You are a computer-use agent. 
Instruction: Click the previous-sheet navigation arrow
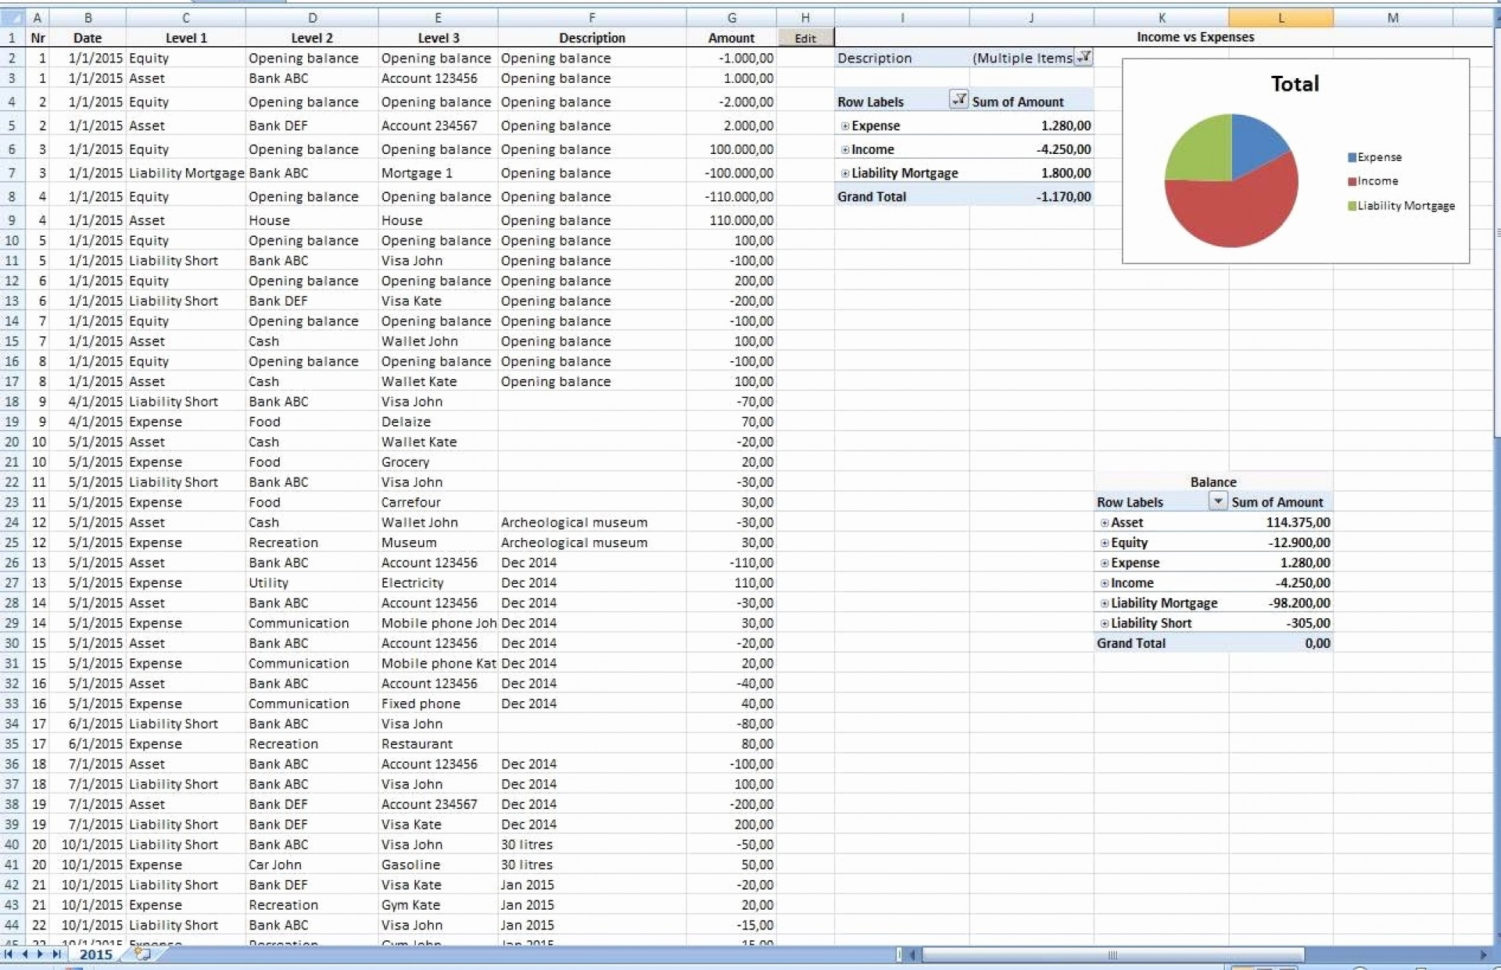[x=26, y=955]
